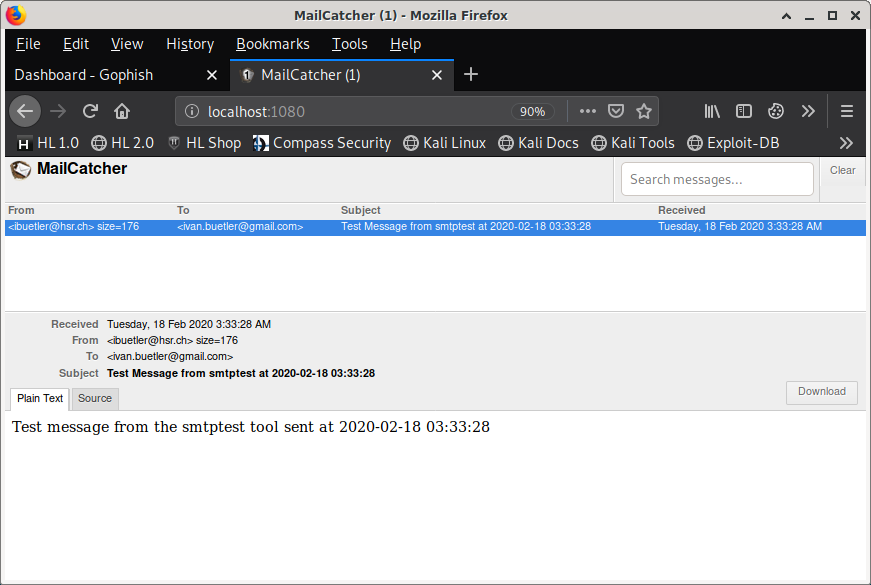
Task: Open page actions three-dot menu
Action: pyautogui.click(x=588, y=111)
